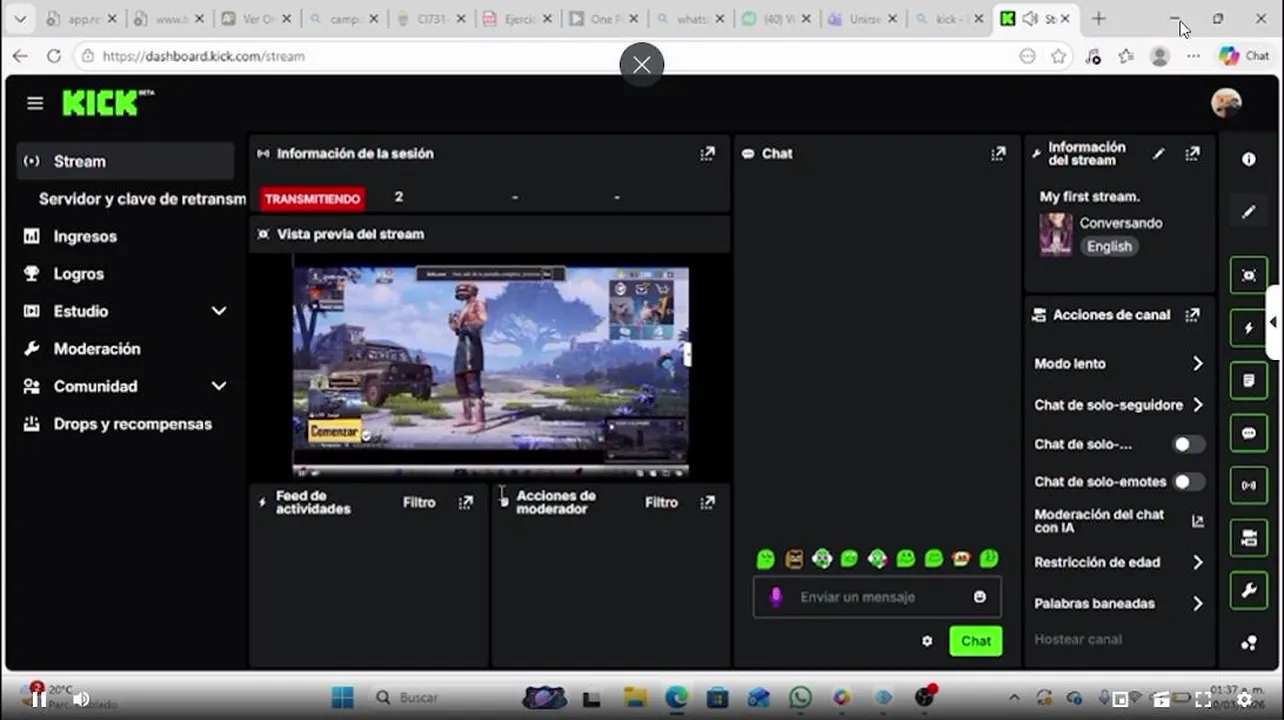Open the hamburger menu beside the Kick logo
This screenshot has height=720, width=1284.
click(x=35, y=103)
